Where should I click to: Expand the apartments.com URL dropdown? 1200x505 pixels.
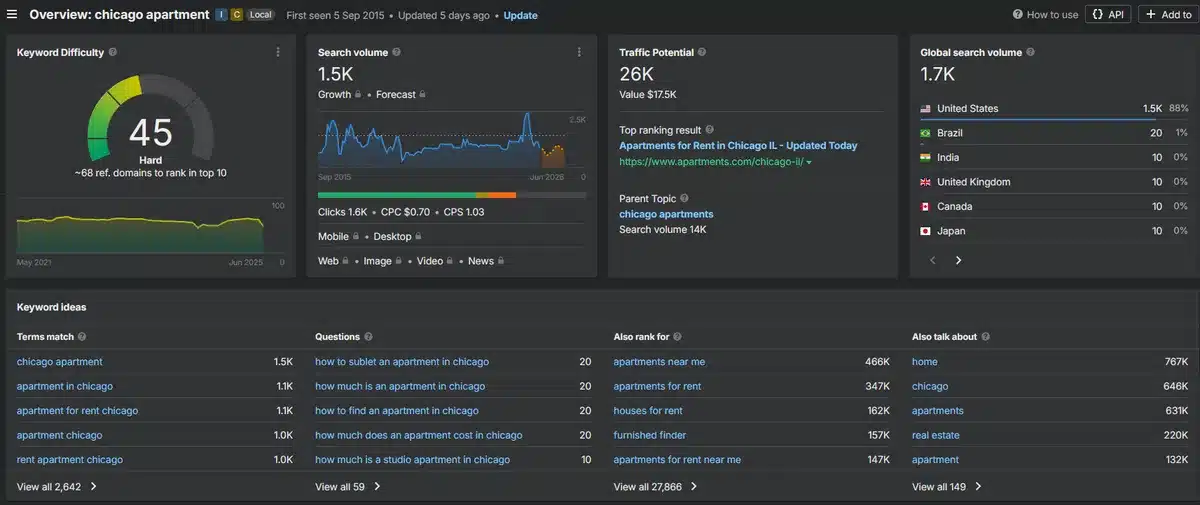809,162
